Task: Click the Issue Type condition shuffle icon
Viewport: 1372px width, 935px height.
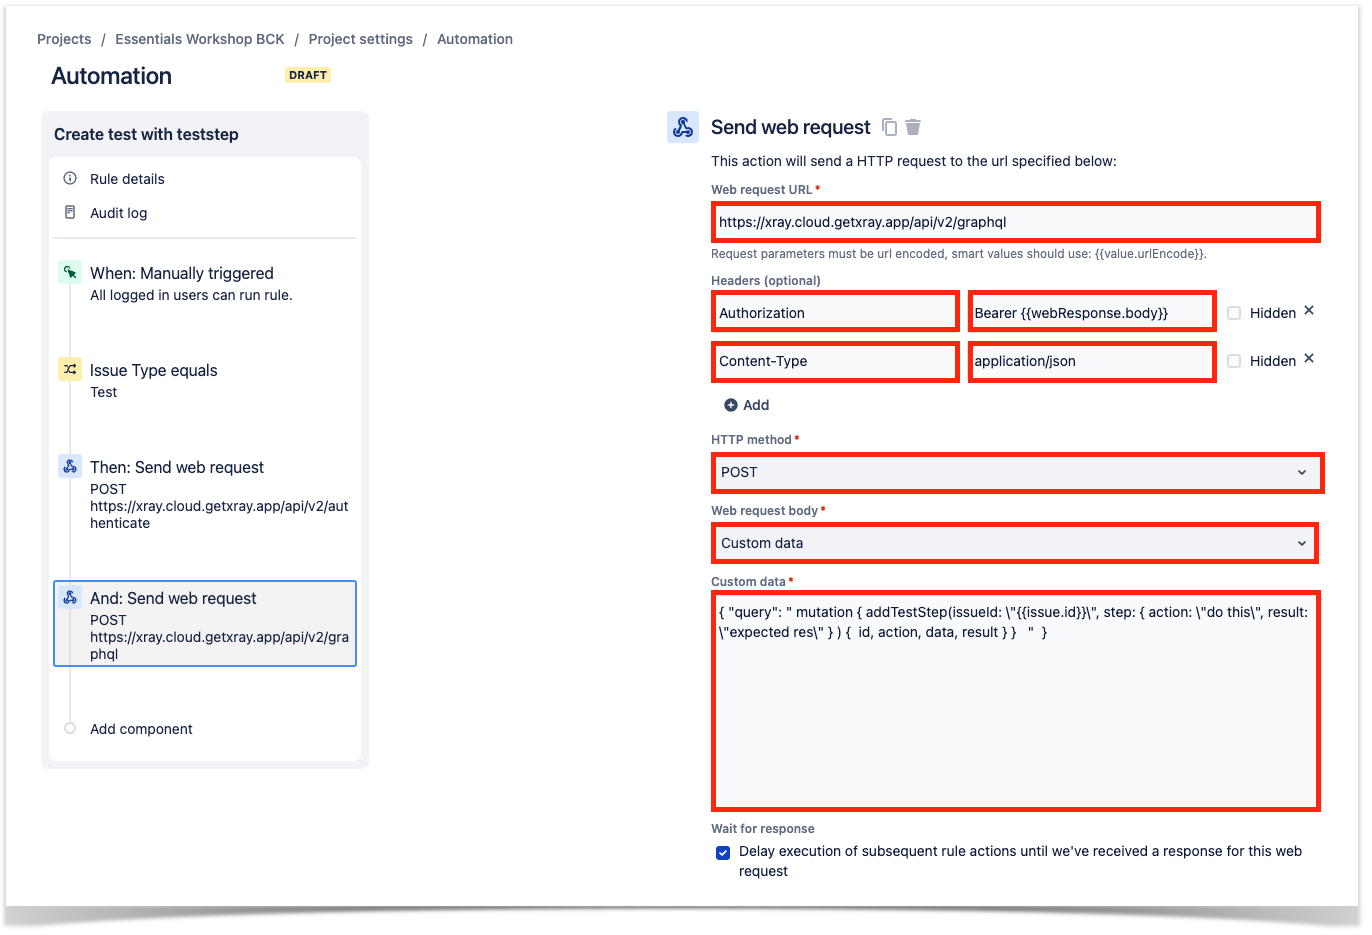Action: [x=70, y=369]
